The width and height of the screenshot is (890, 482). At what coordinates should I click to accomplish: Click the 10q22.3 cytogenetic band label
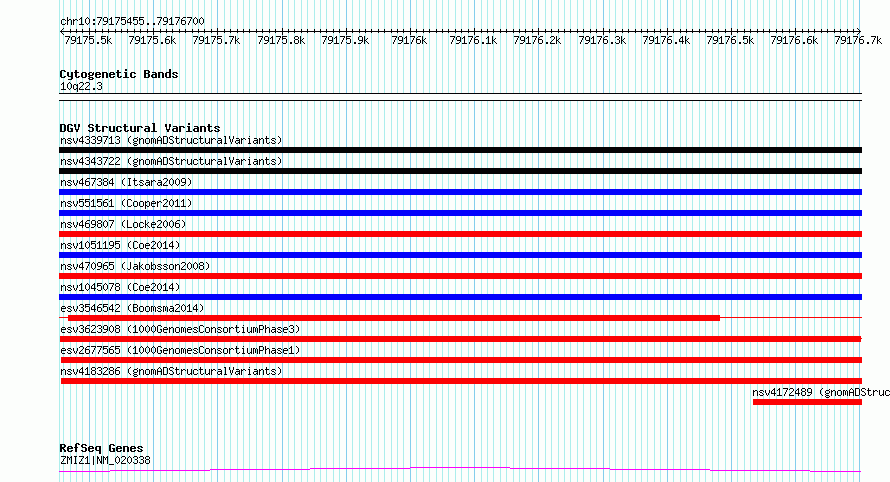(81, 86)
